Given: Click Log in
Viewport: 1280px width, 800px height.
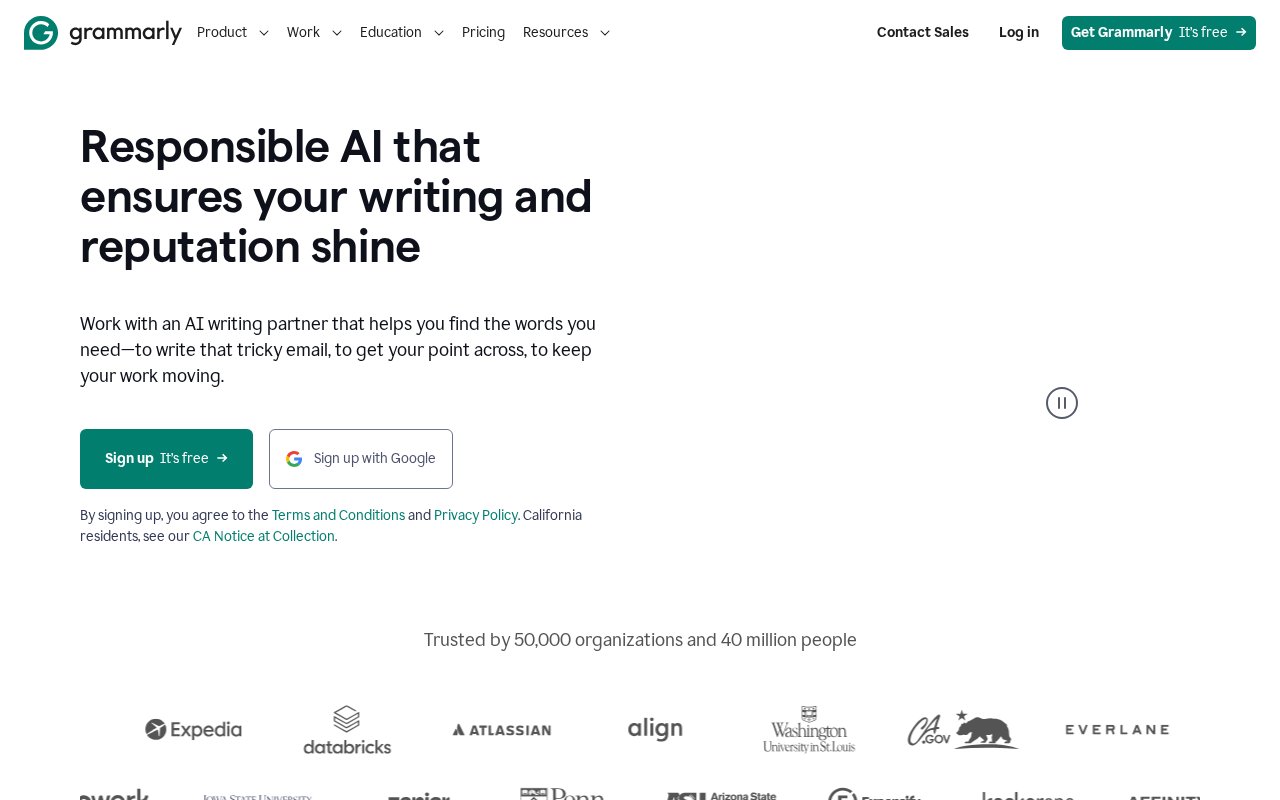Looking at the screenshot, I should coord(1019,33).
